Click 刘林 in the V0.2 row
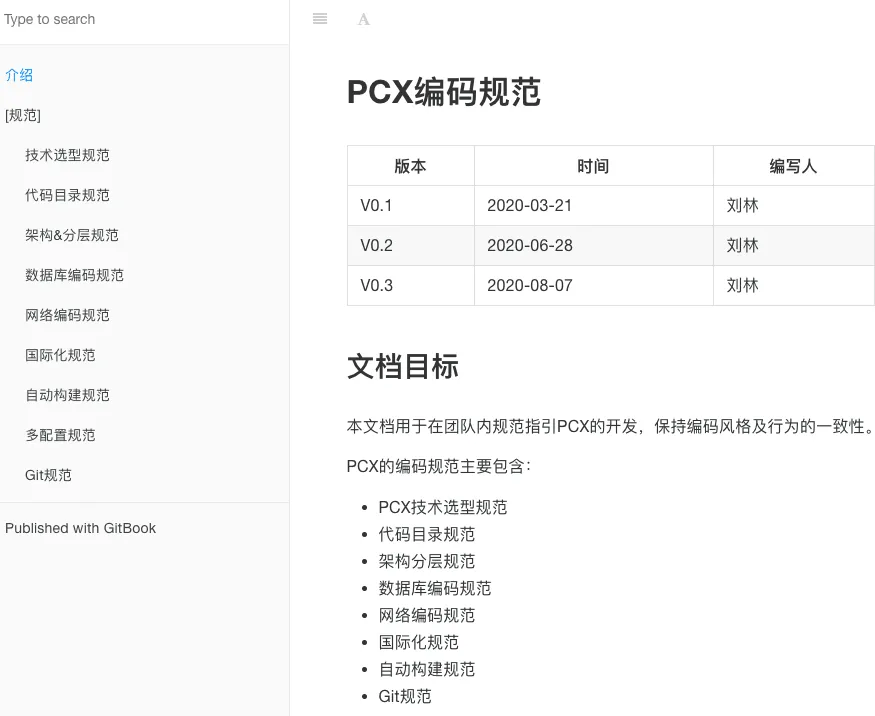This screenshot has height=716, width=875. click(x=742, y=246)
